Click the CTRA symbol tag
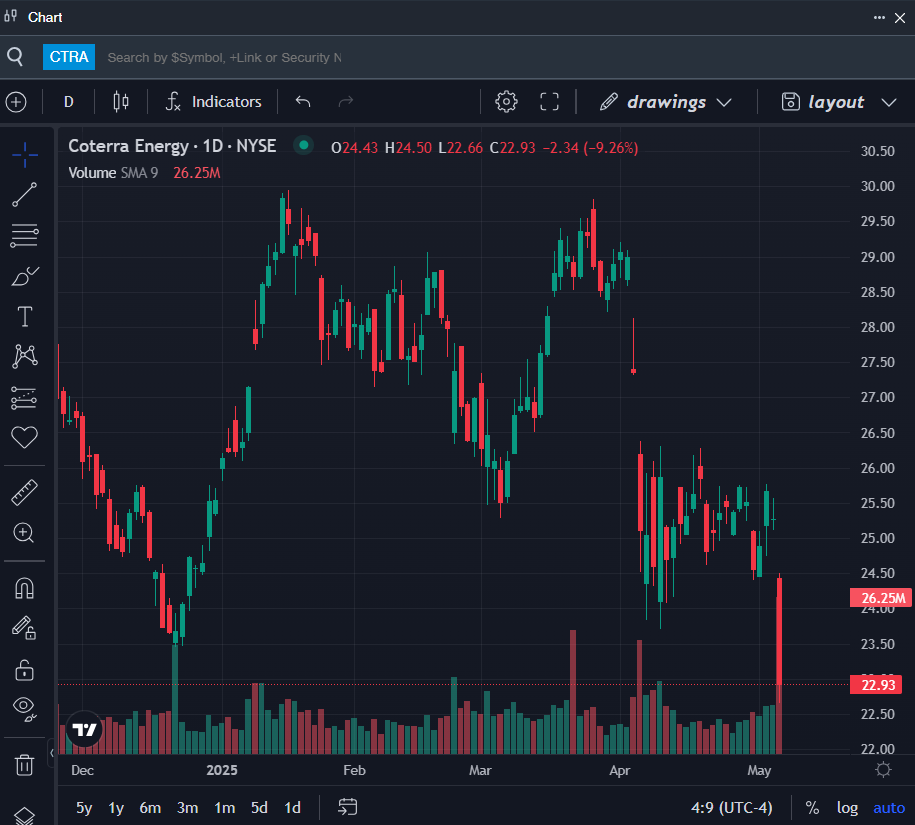Viewport: 915px width, 825px height. (69, 57)
